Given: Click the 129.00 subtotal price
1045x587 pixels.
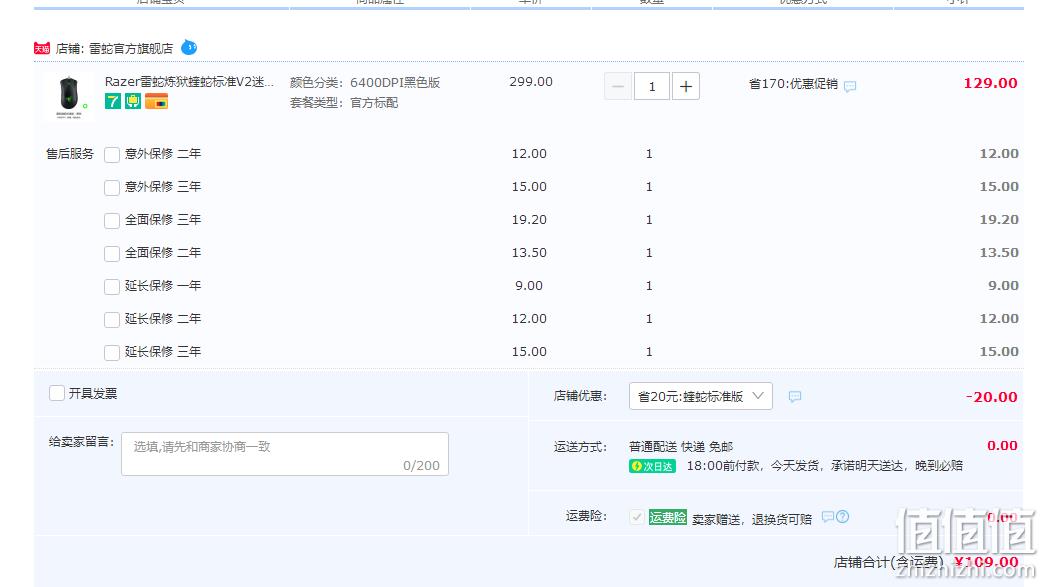Looking at the screenshot, I should click(990, 83).
